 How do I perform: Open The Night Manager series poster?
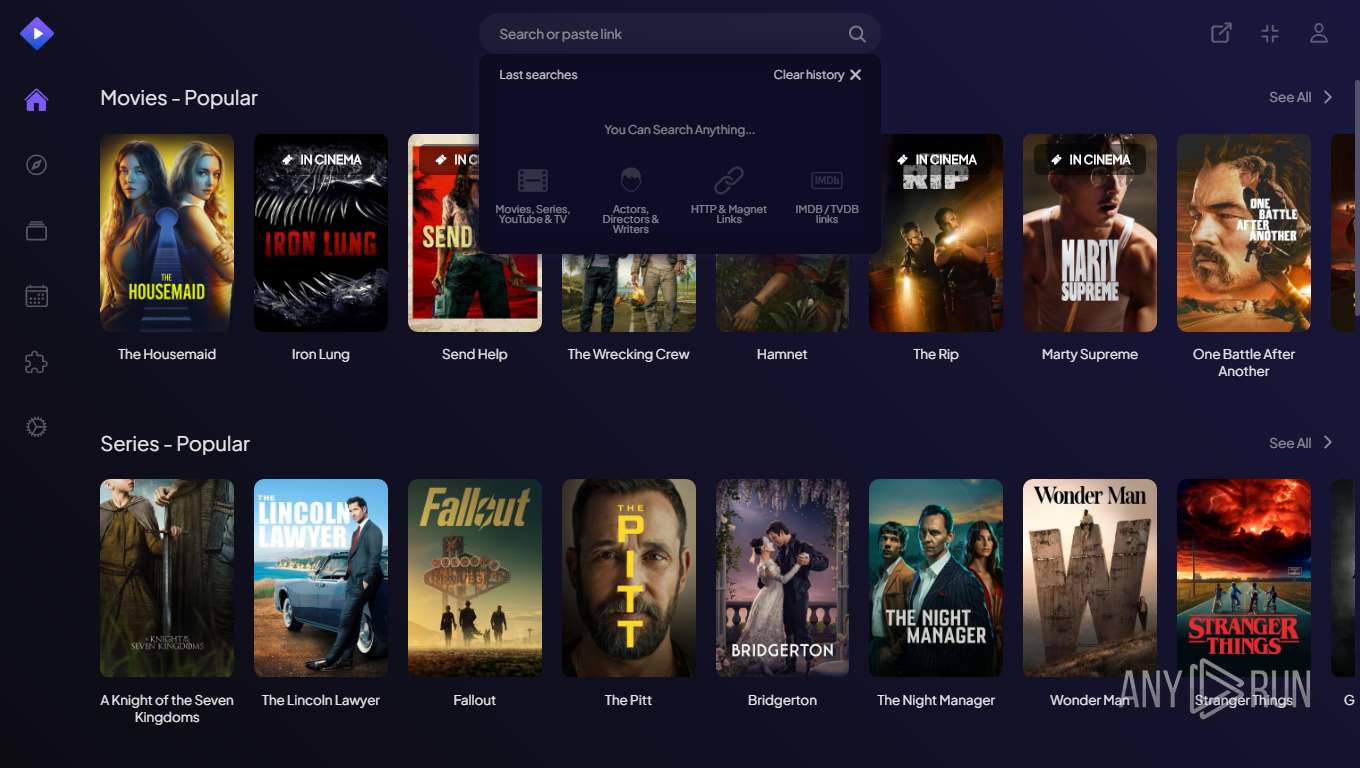pos(936,578)
